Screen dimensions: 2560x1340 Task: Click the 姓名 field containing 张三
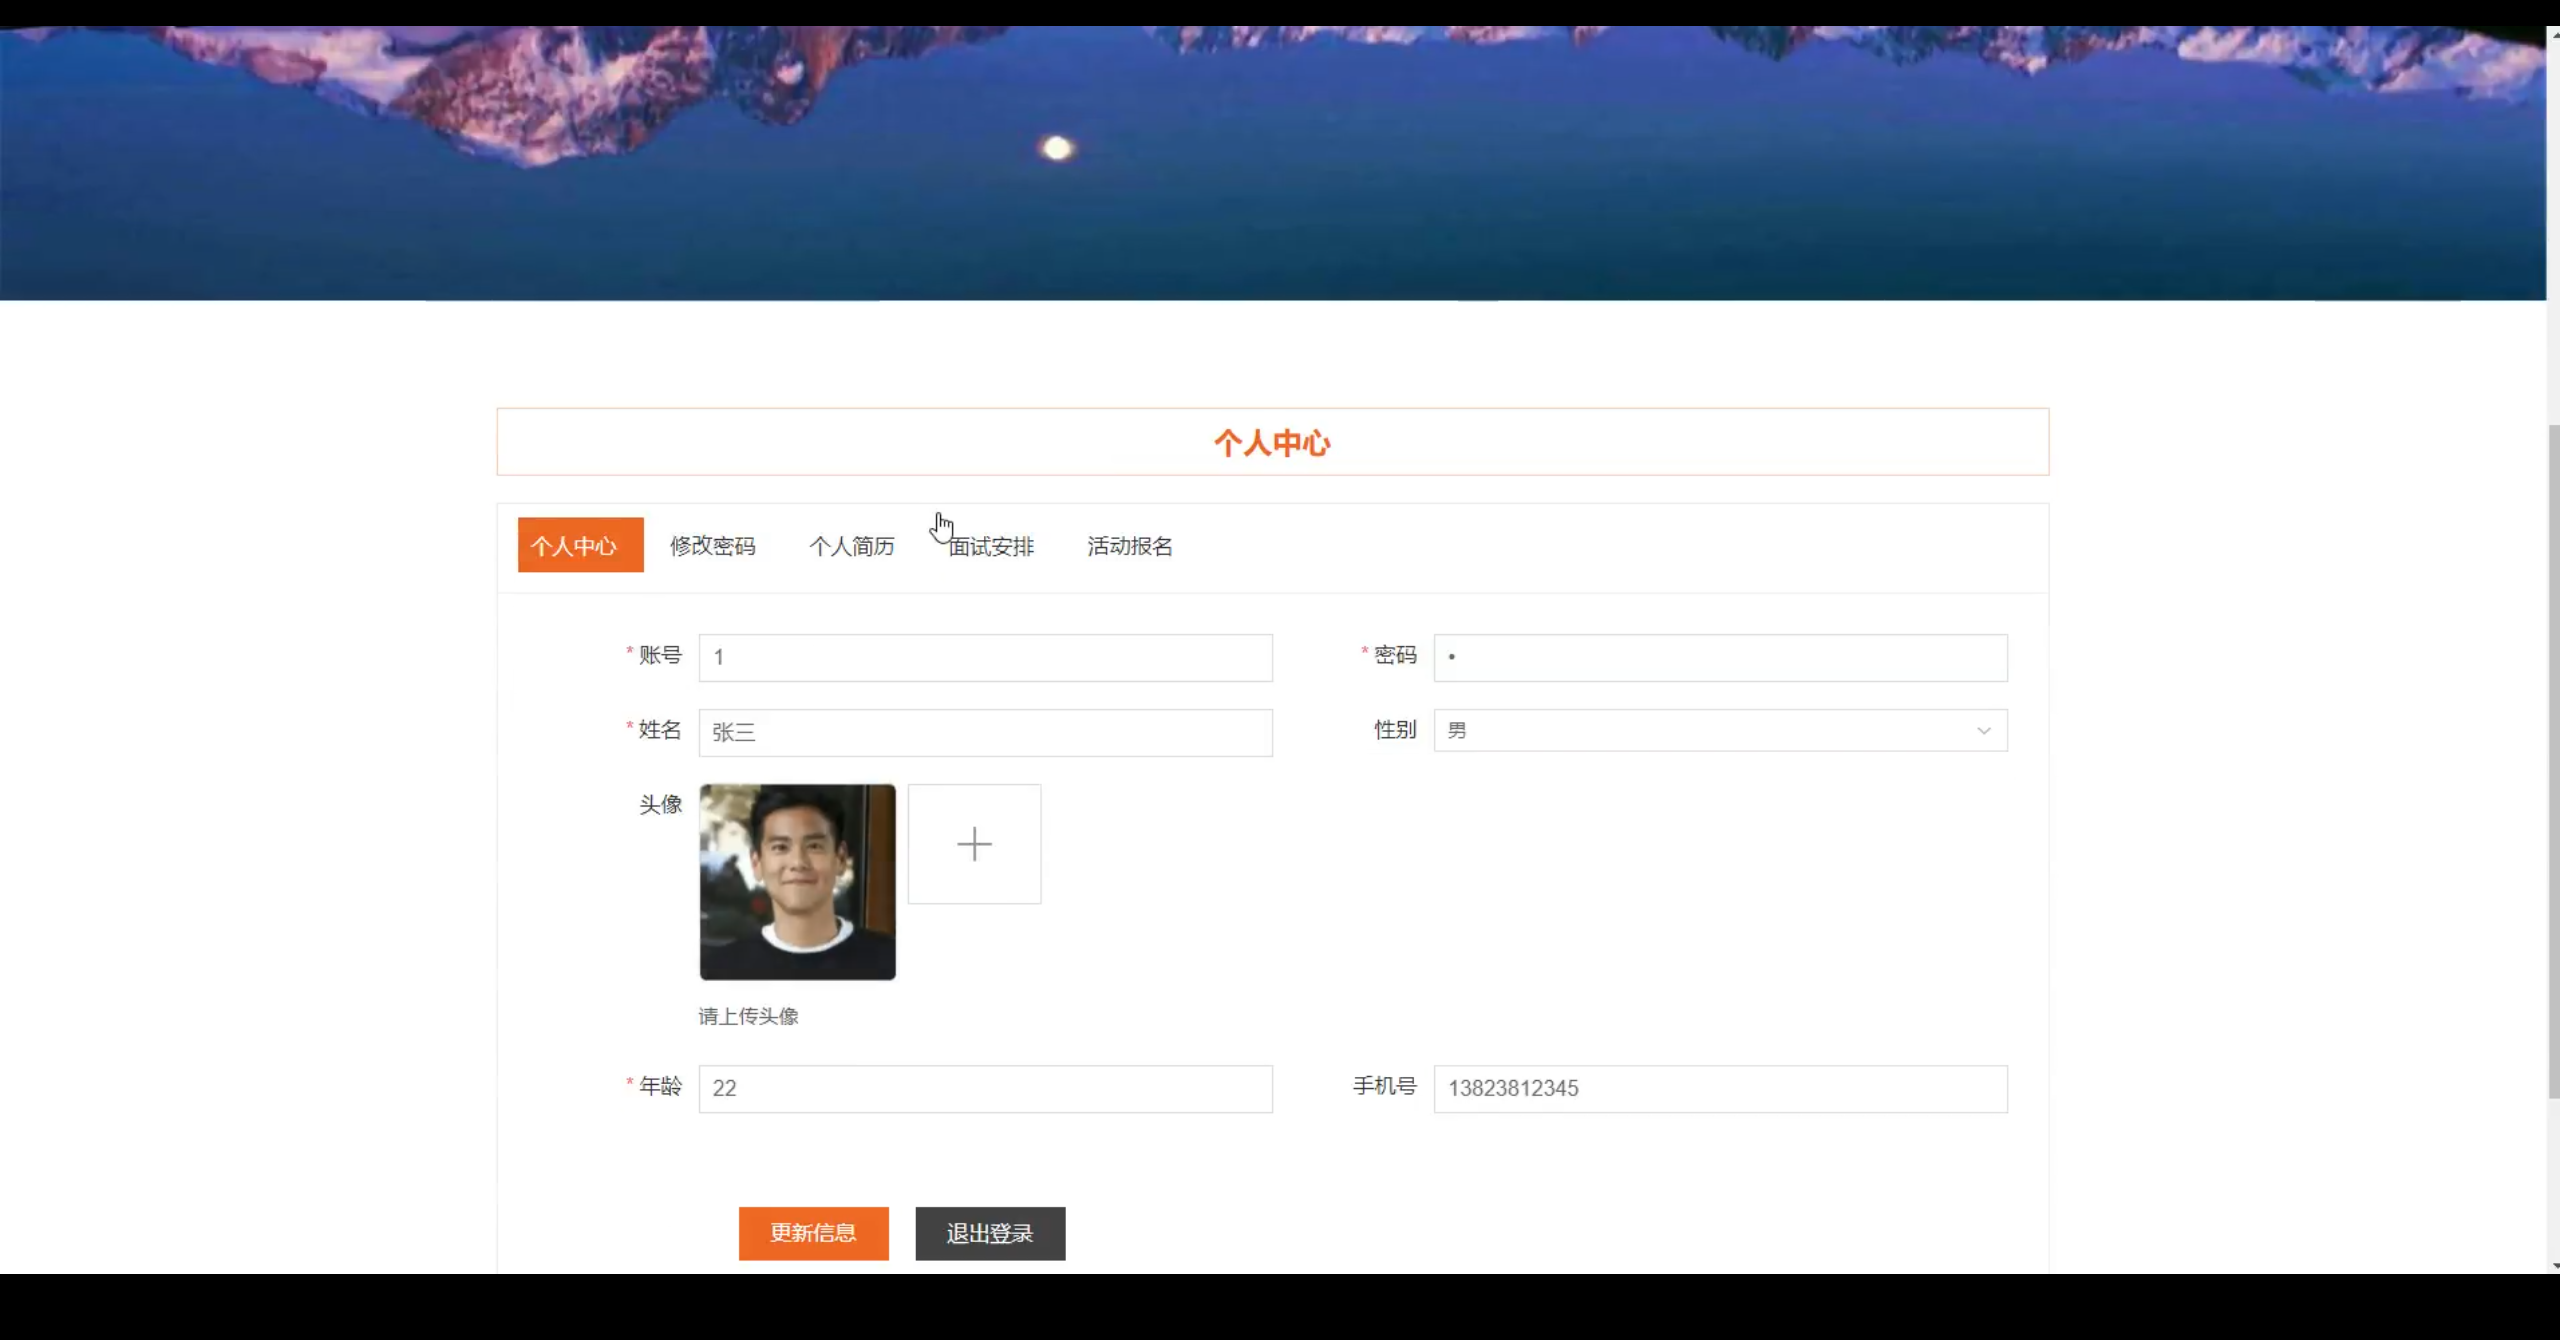click(985, 733)
